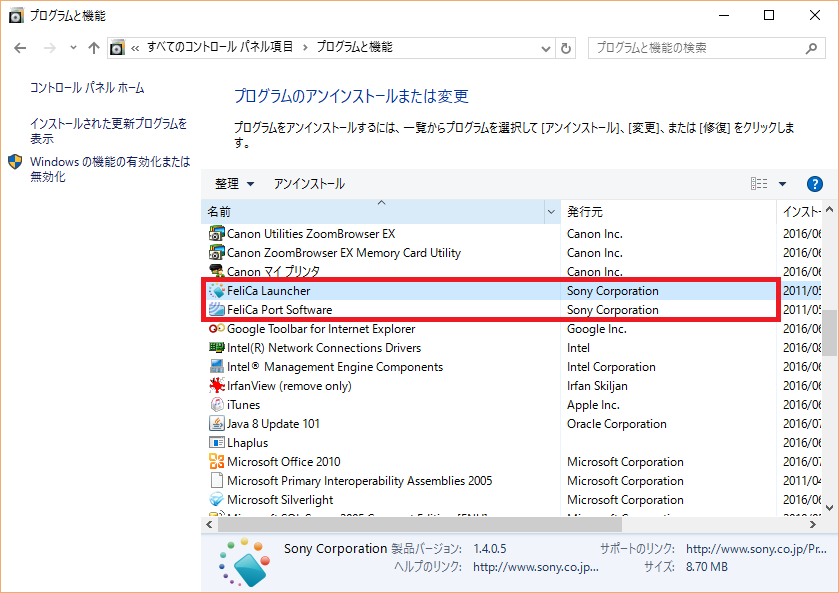Click the control panel icon in address bar
839x593 pixels.
[117, 48]
